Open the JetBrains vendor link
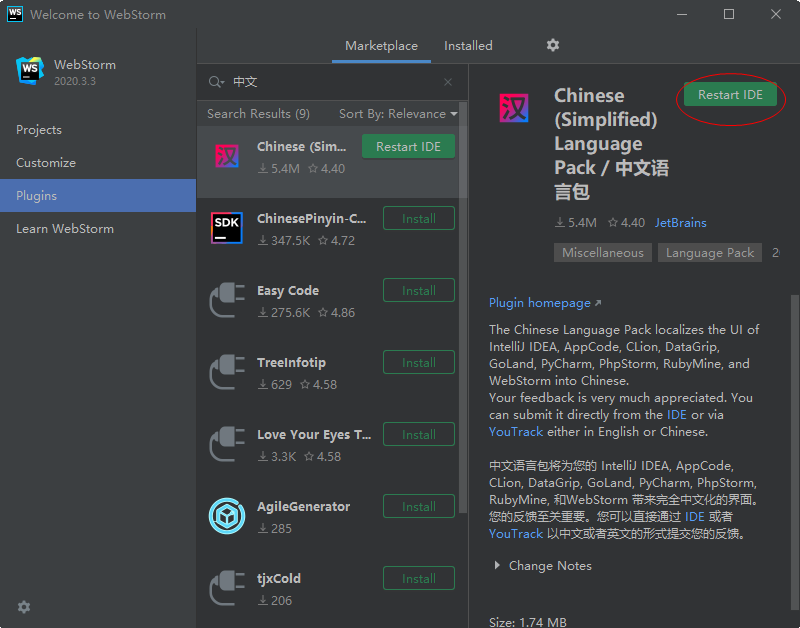 coord(681,223)
